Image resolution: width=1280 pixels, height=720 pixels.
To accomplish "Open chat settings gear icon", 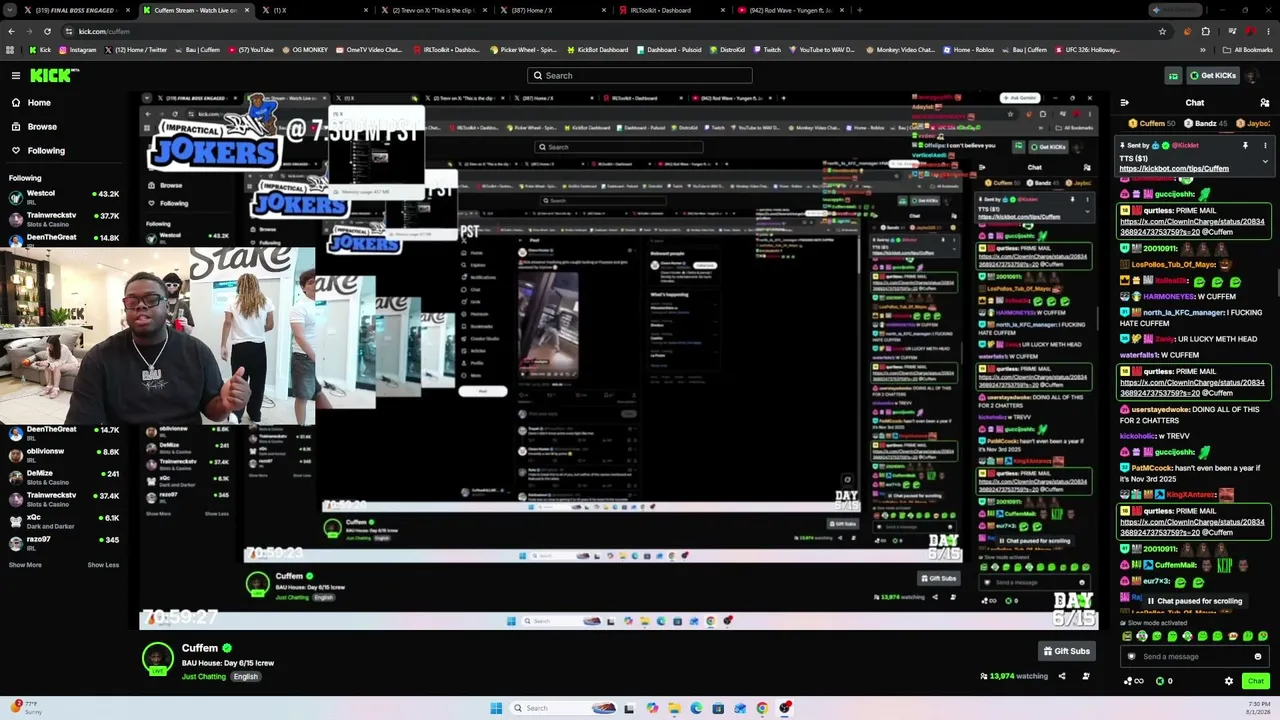I will tap(1229, 681).
